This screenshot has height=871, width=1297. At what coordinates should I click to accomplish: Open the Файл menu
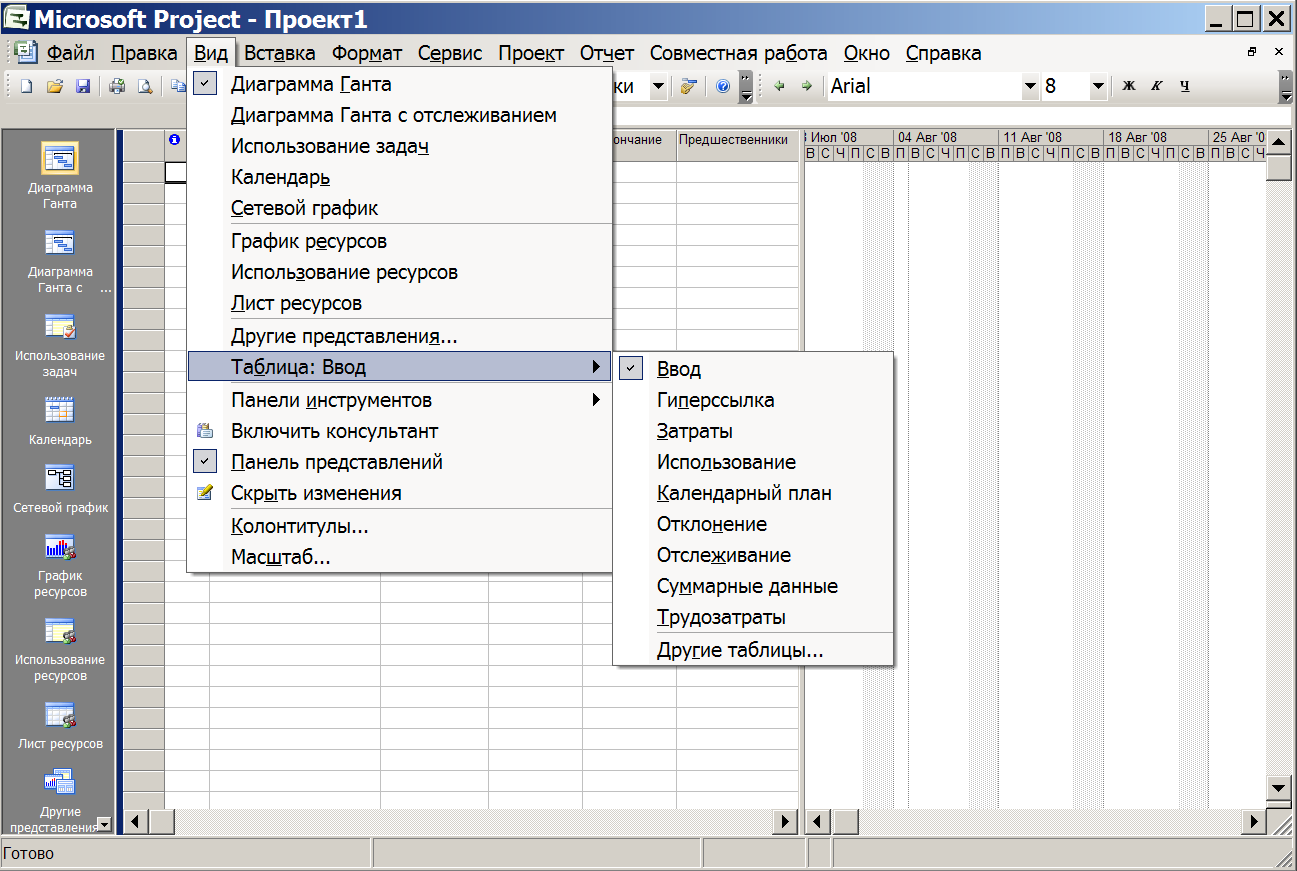71,53
